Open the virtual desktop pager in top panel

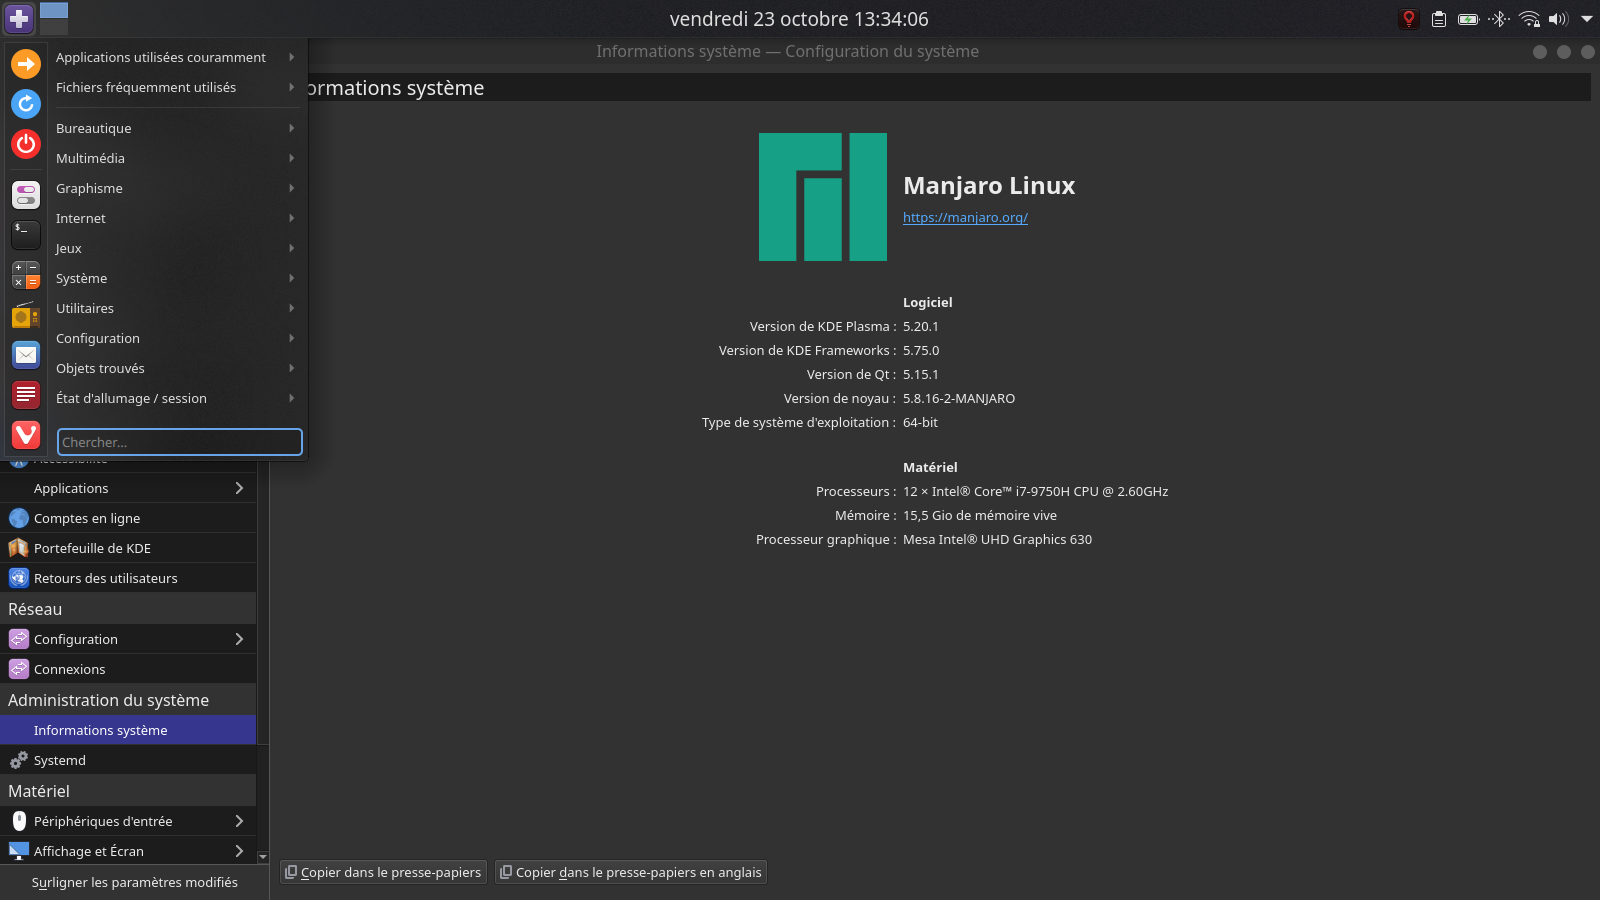(x=54, y=18)
